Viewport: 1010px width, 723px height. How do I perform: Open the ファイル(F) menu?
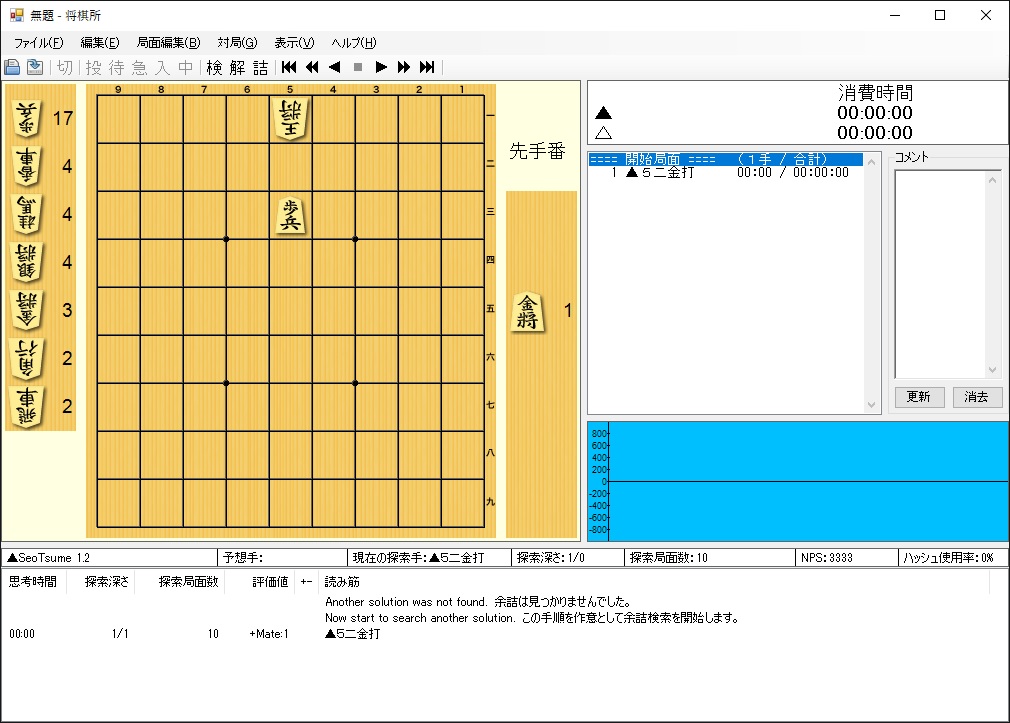(38, 42)
